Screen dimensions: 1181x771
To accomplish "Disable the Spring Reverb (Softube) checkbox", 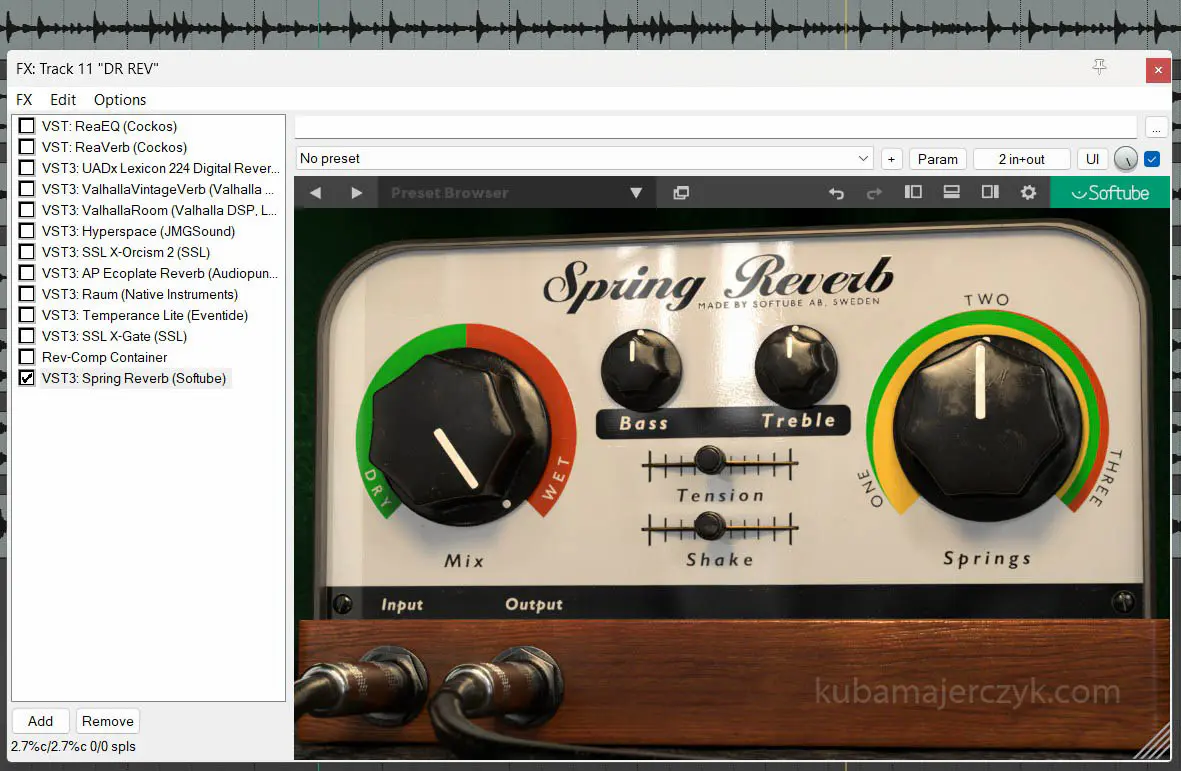I will click(27, 378).
